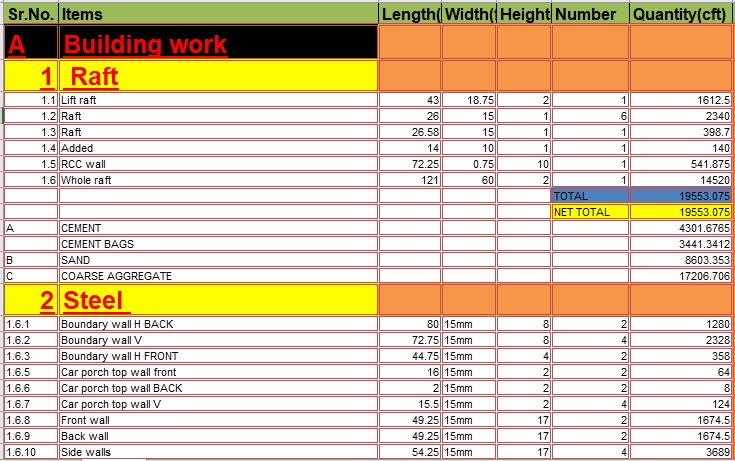This screenshot has height=461, width=735.
Task: Click Car porch top wall front cell
Action: click(218, 372)
